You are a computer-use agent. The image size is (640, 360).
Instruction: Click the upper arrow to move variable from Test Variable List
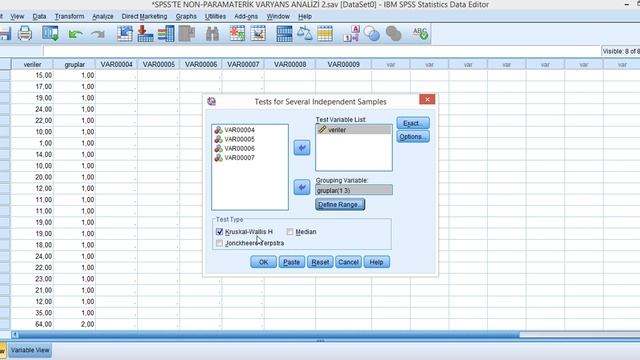302,148
